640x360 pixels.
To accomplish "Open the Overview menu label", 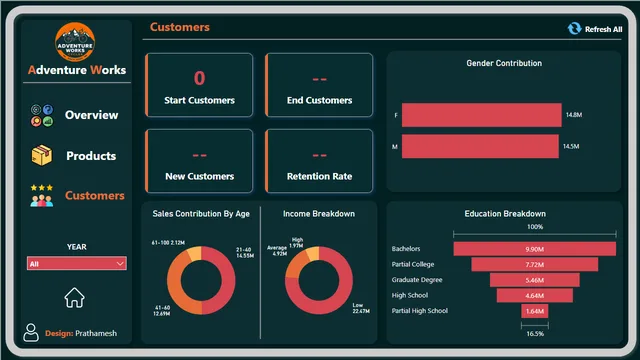I will (91, 115).
